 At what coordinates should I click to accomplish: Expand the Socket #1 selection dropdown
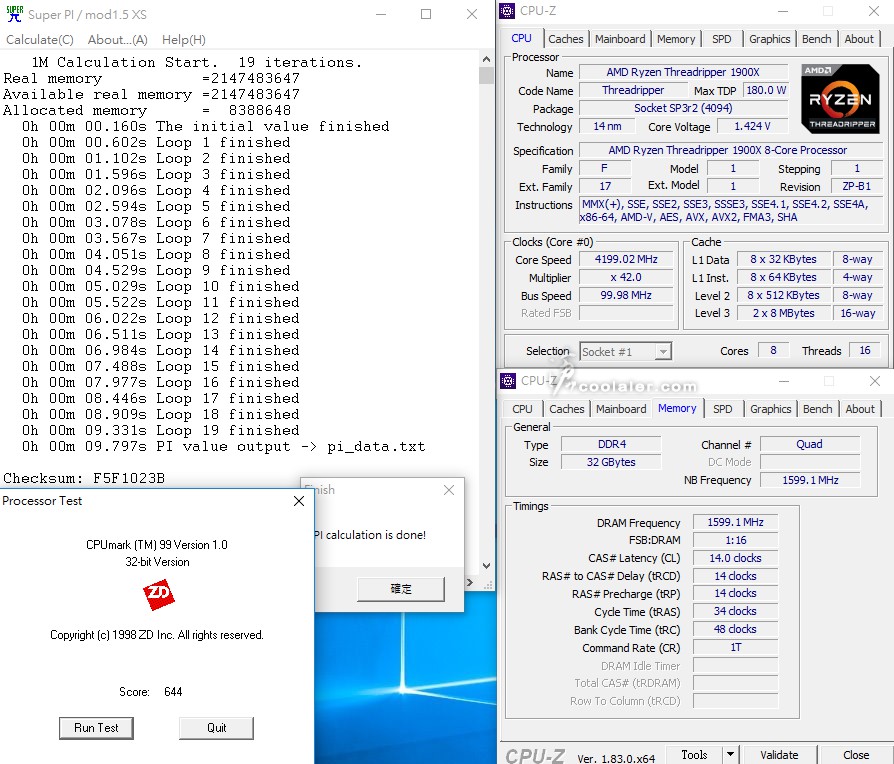point(663,352)
